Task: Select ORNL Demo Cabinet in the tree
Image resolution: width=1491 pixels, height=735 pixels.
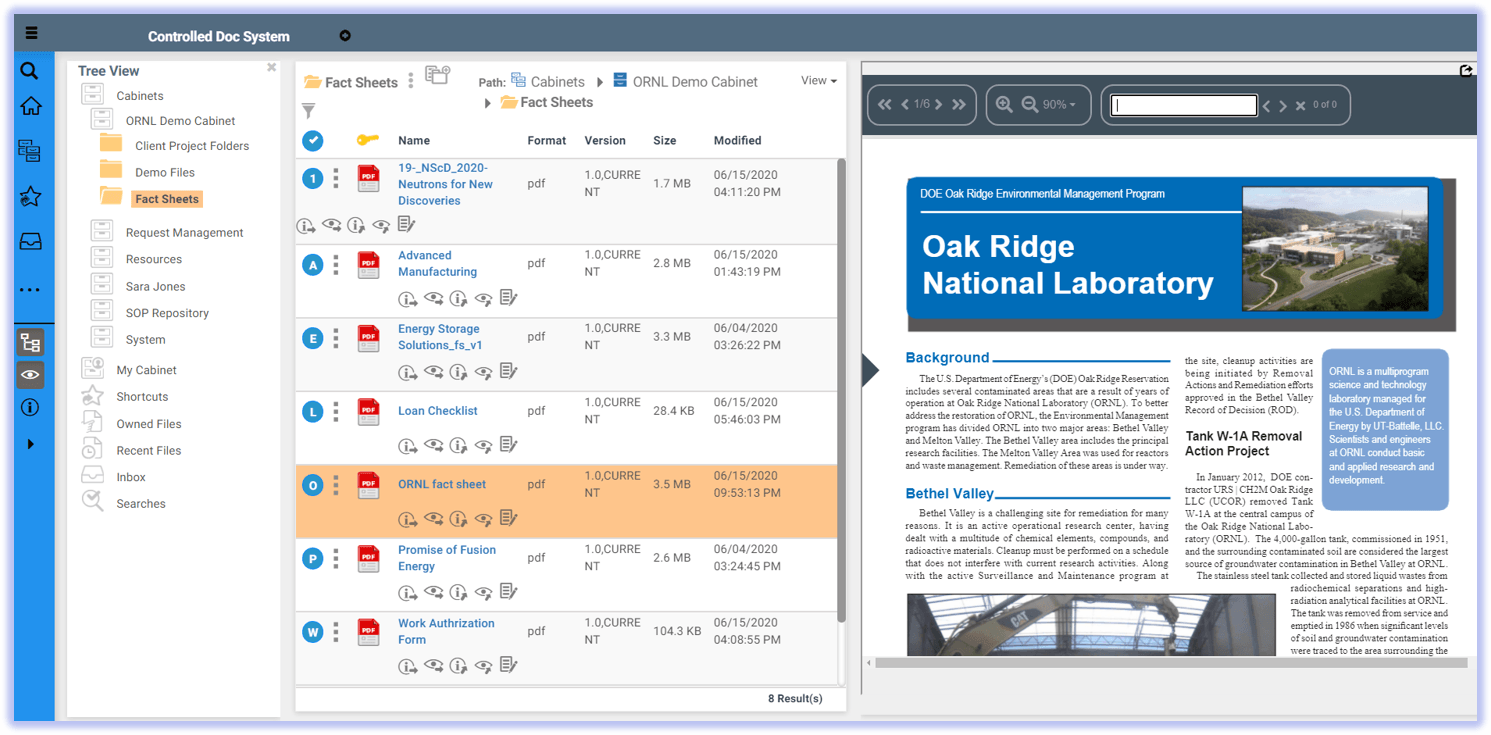Action: coord(180,121)
